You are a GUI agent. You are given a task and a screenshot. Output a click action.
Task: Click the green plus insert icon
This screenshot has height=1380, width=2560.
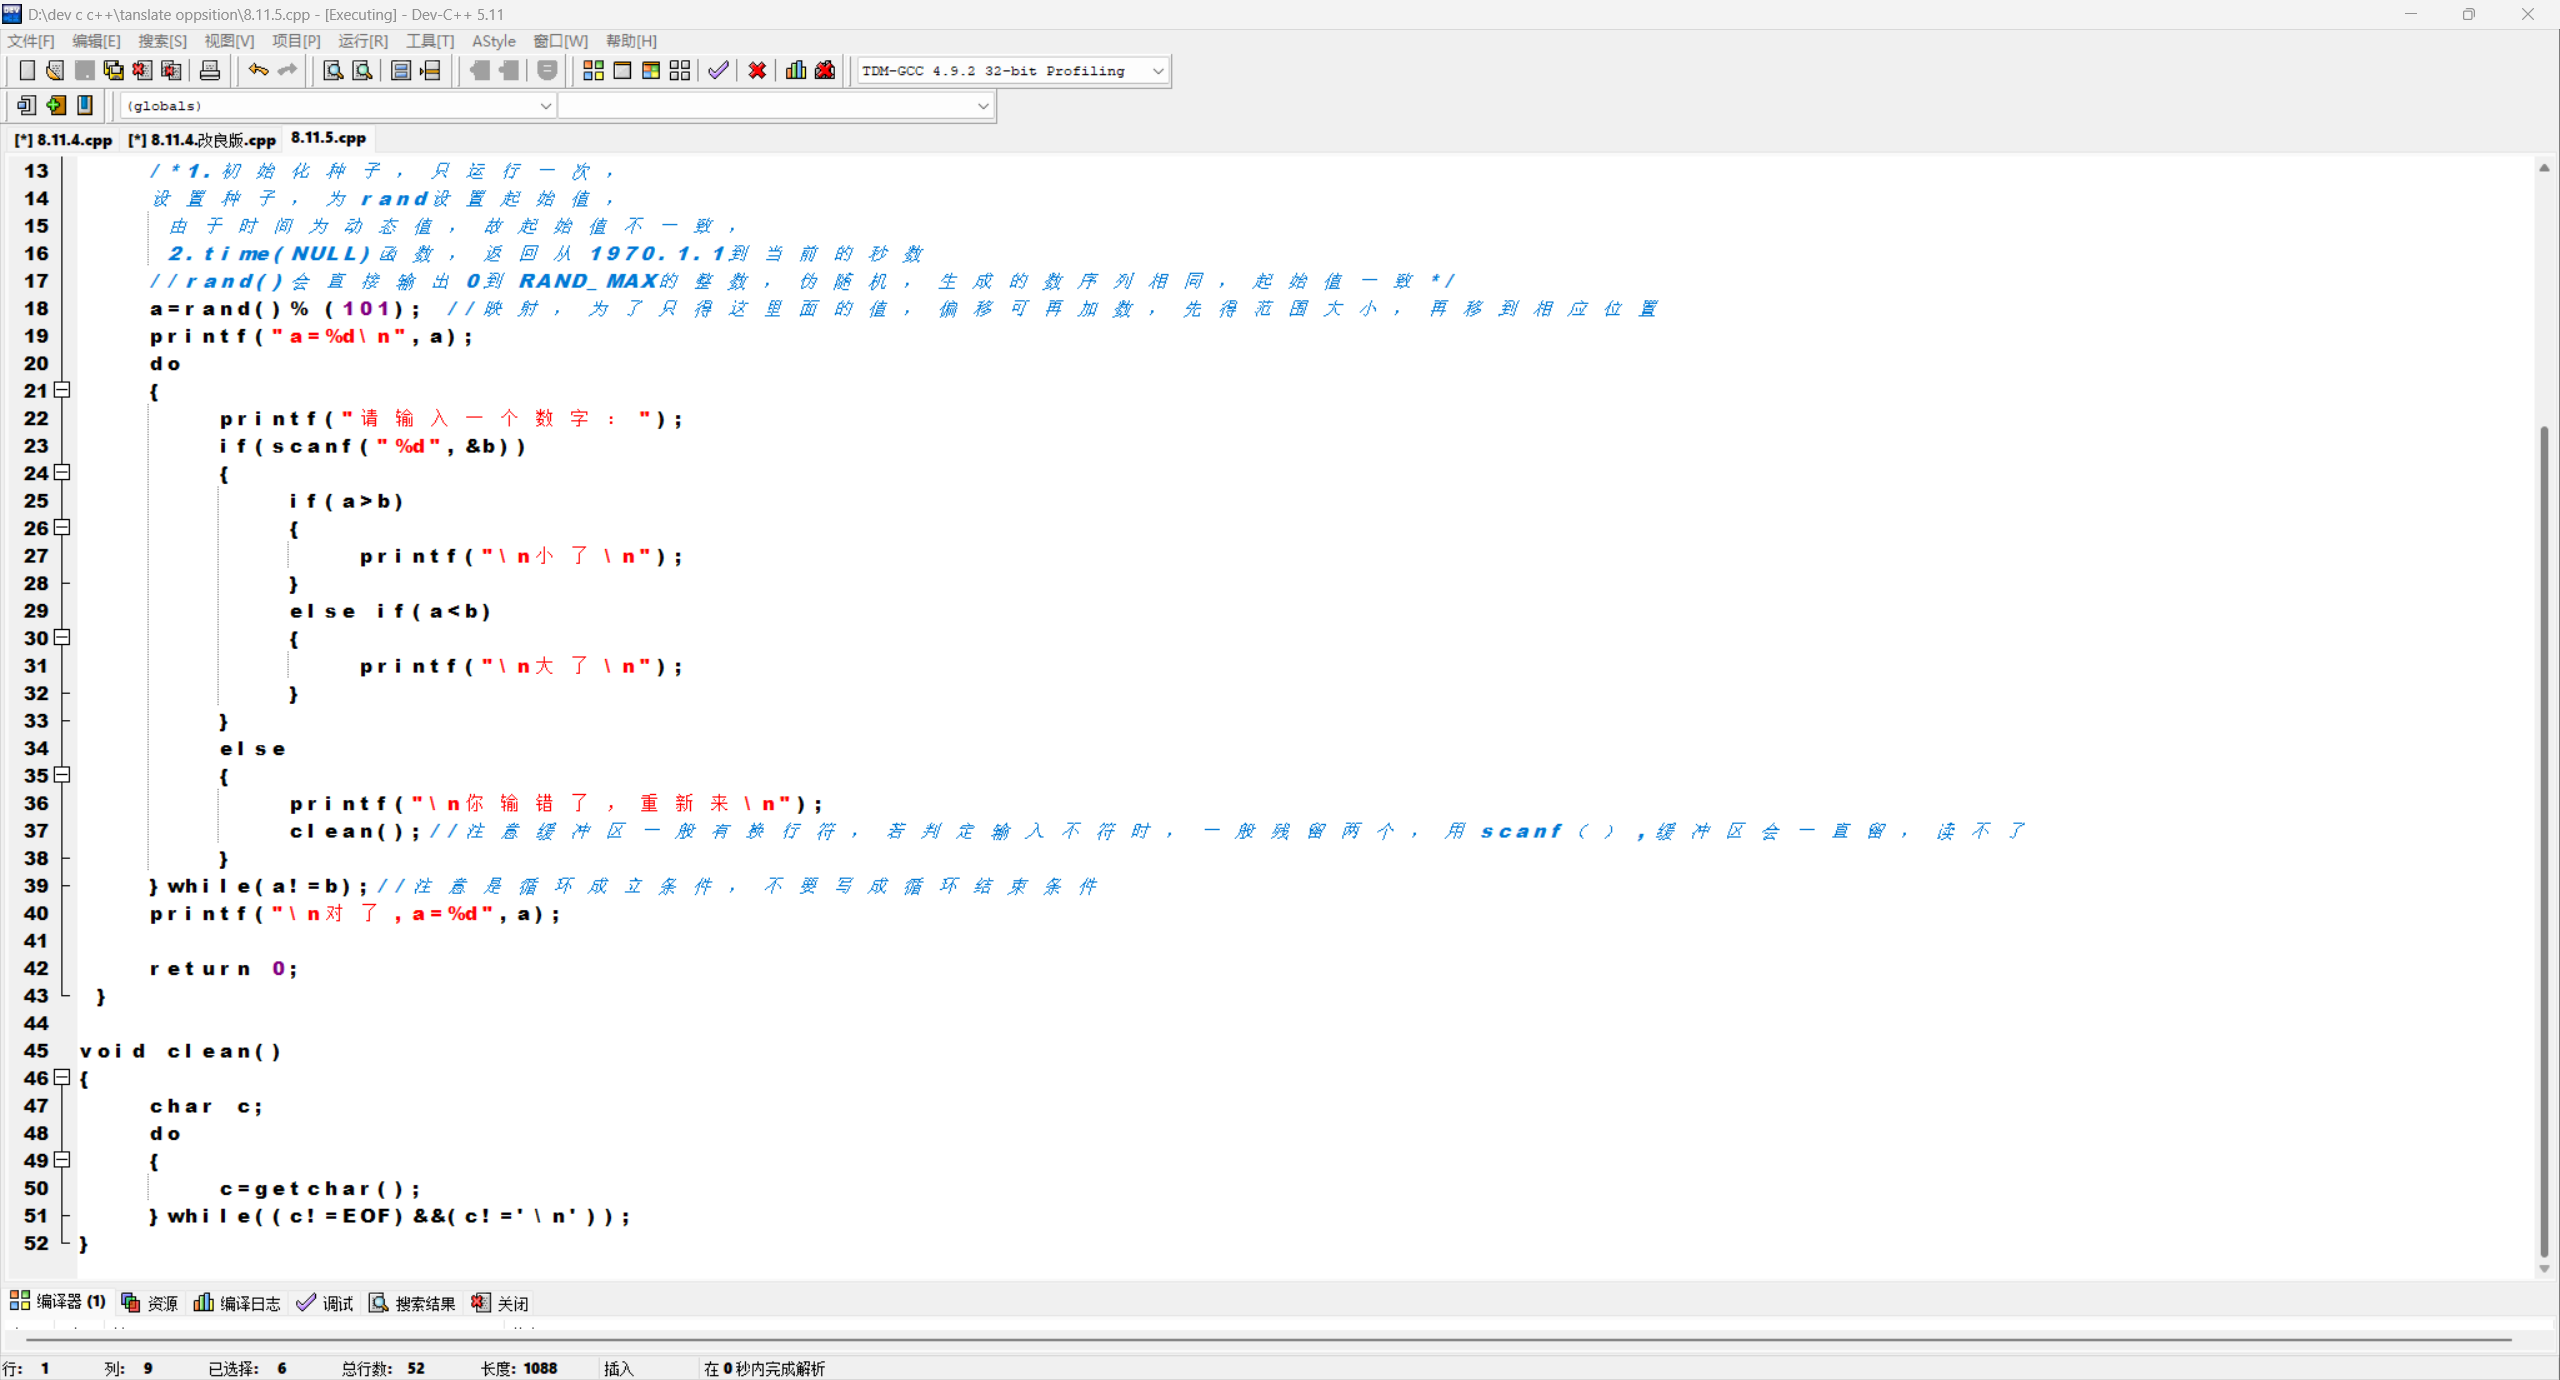(x=56, y=105)
